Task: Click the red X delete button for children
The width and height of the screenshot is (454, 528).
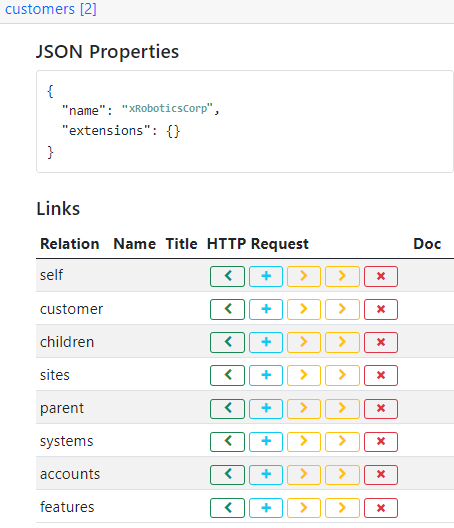Action: tap(381, 342)
